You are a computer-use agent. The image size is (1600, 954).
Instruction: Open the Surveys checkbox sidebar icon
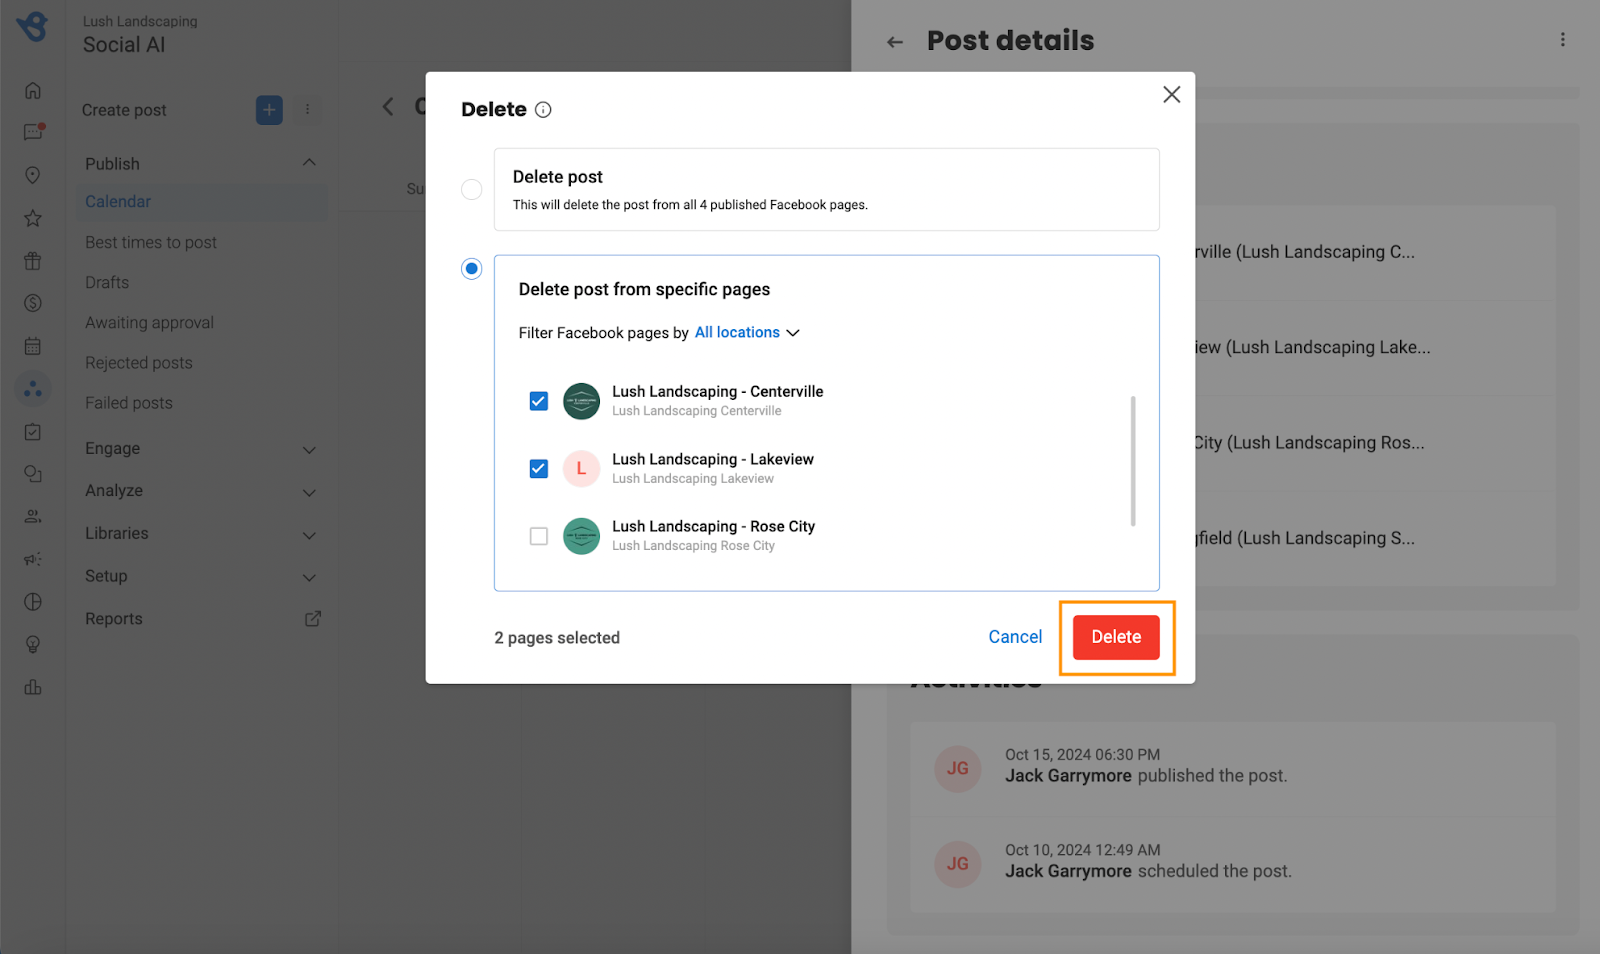point(33,432)
